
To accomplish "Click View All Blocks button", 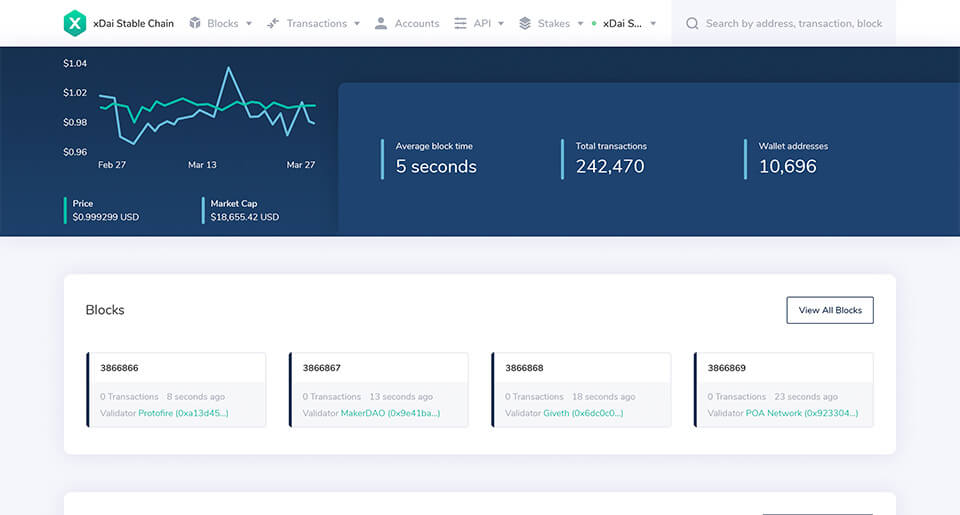I will click(x=830, y=310).
